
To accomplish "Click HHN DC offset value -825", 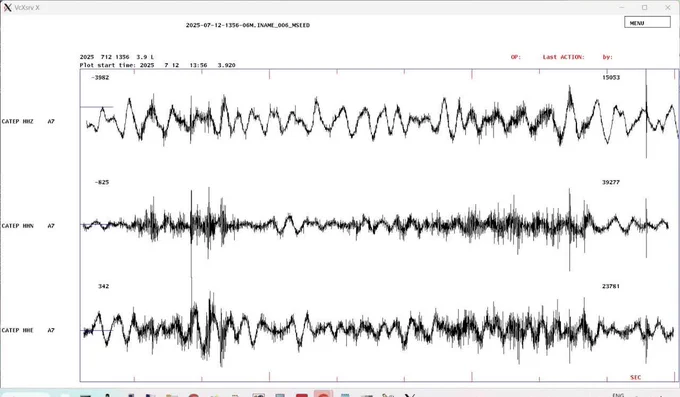I will click(102, 182).
